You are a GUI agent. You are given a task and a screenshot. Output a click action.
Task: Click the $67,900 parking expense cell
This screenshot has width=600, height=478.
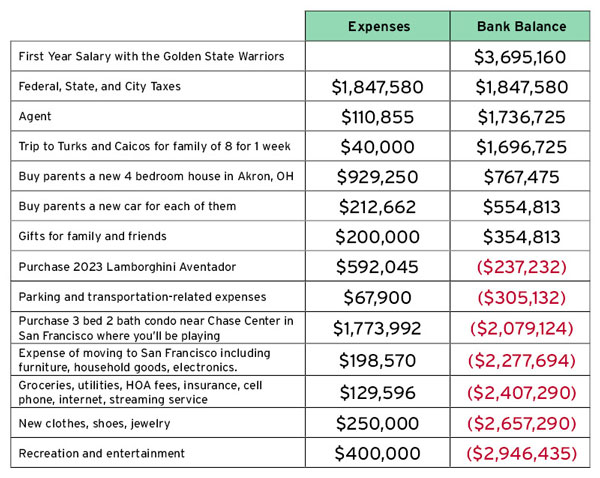click(378, 297)
